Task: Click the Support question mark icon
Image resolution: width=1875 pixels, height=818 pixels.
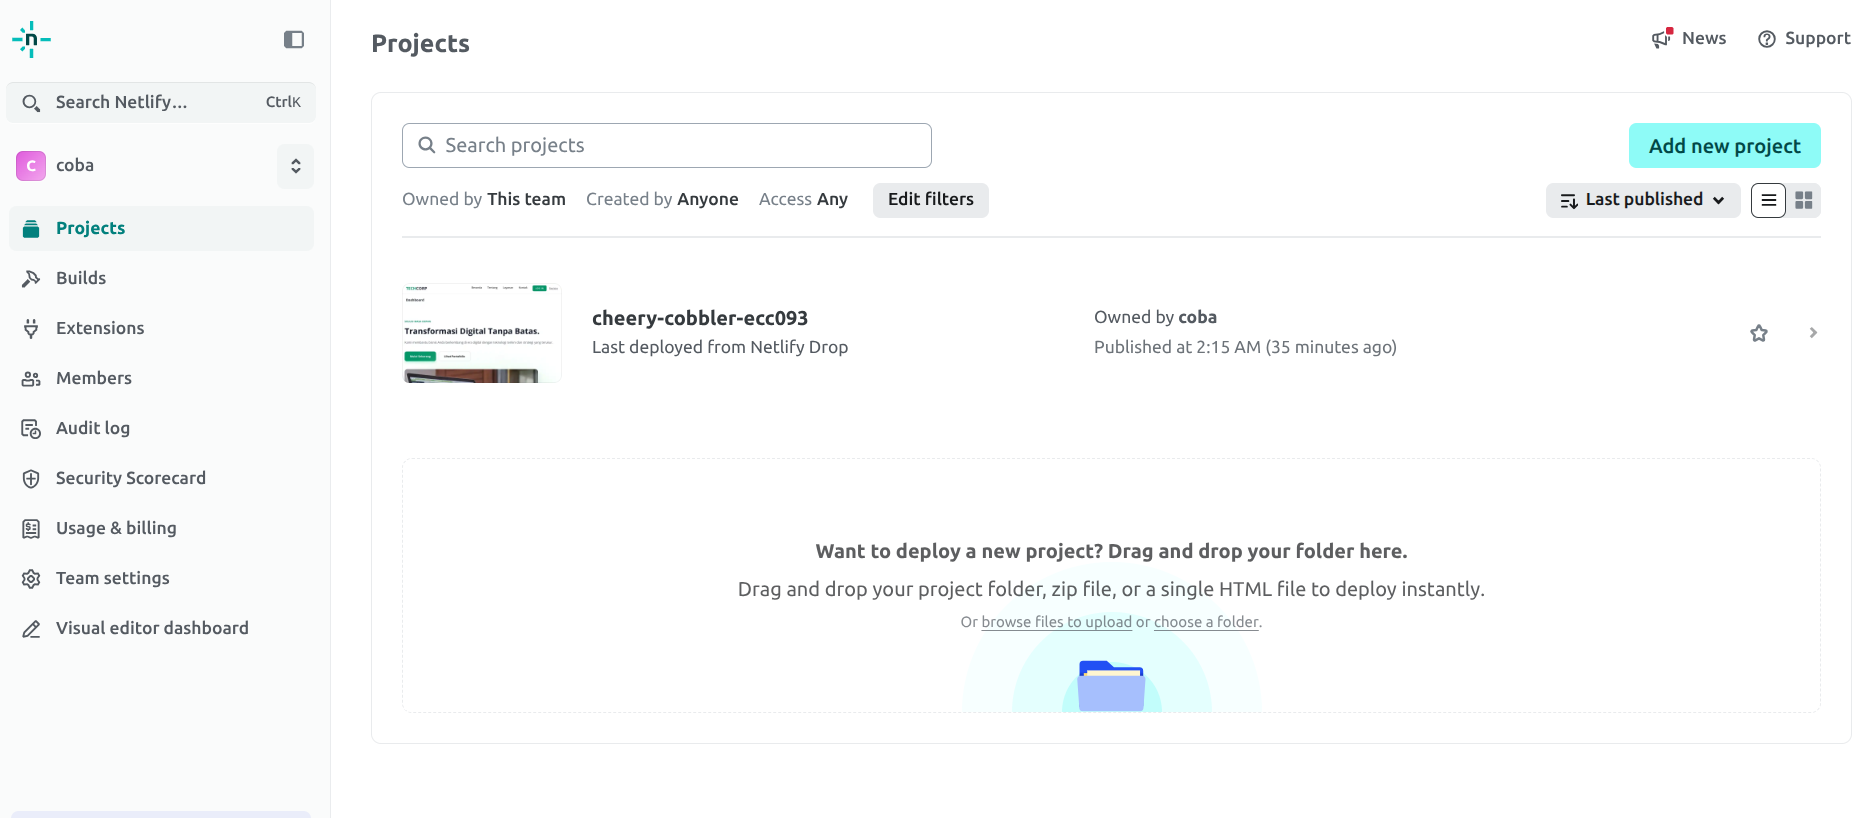Action: tap(1767, 39)
